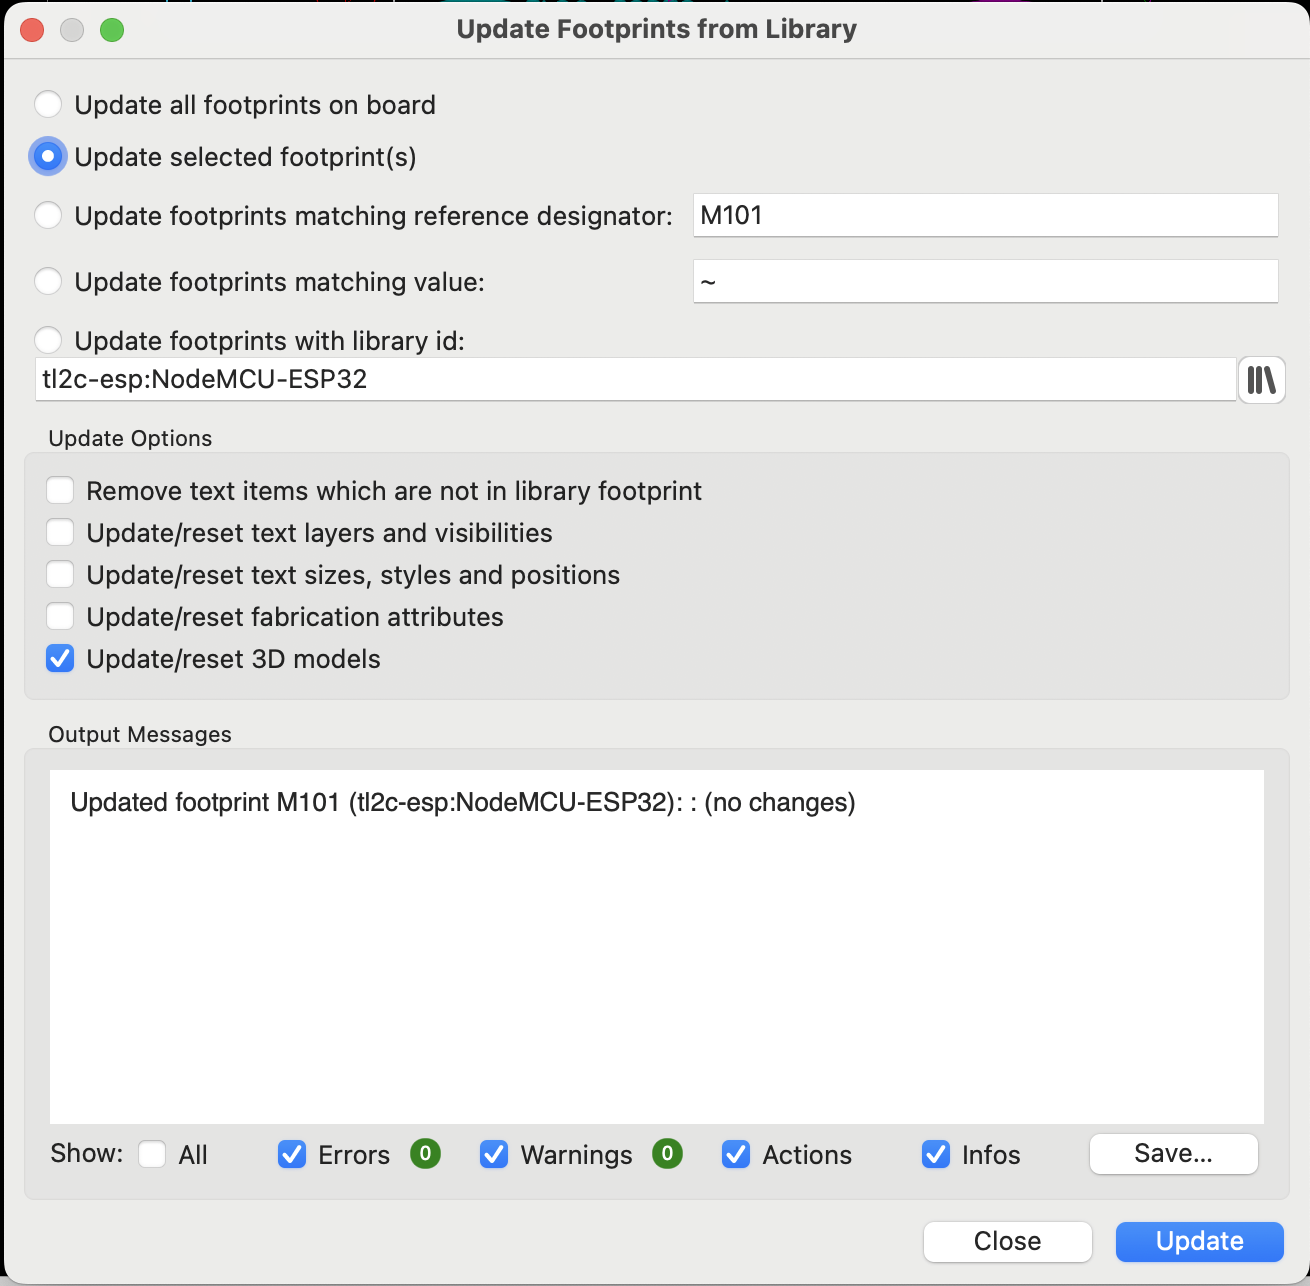Viewport: 1310px width, 1286px height.
Task: Select Update all footprints on board
Action: [48, 105]
